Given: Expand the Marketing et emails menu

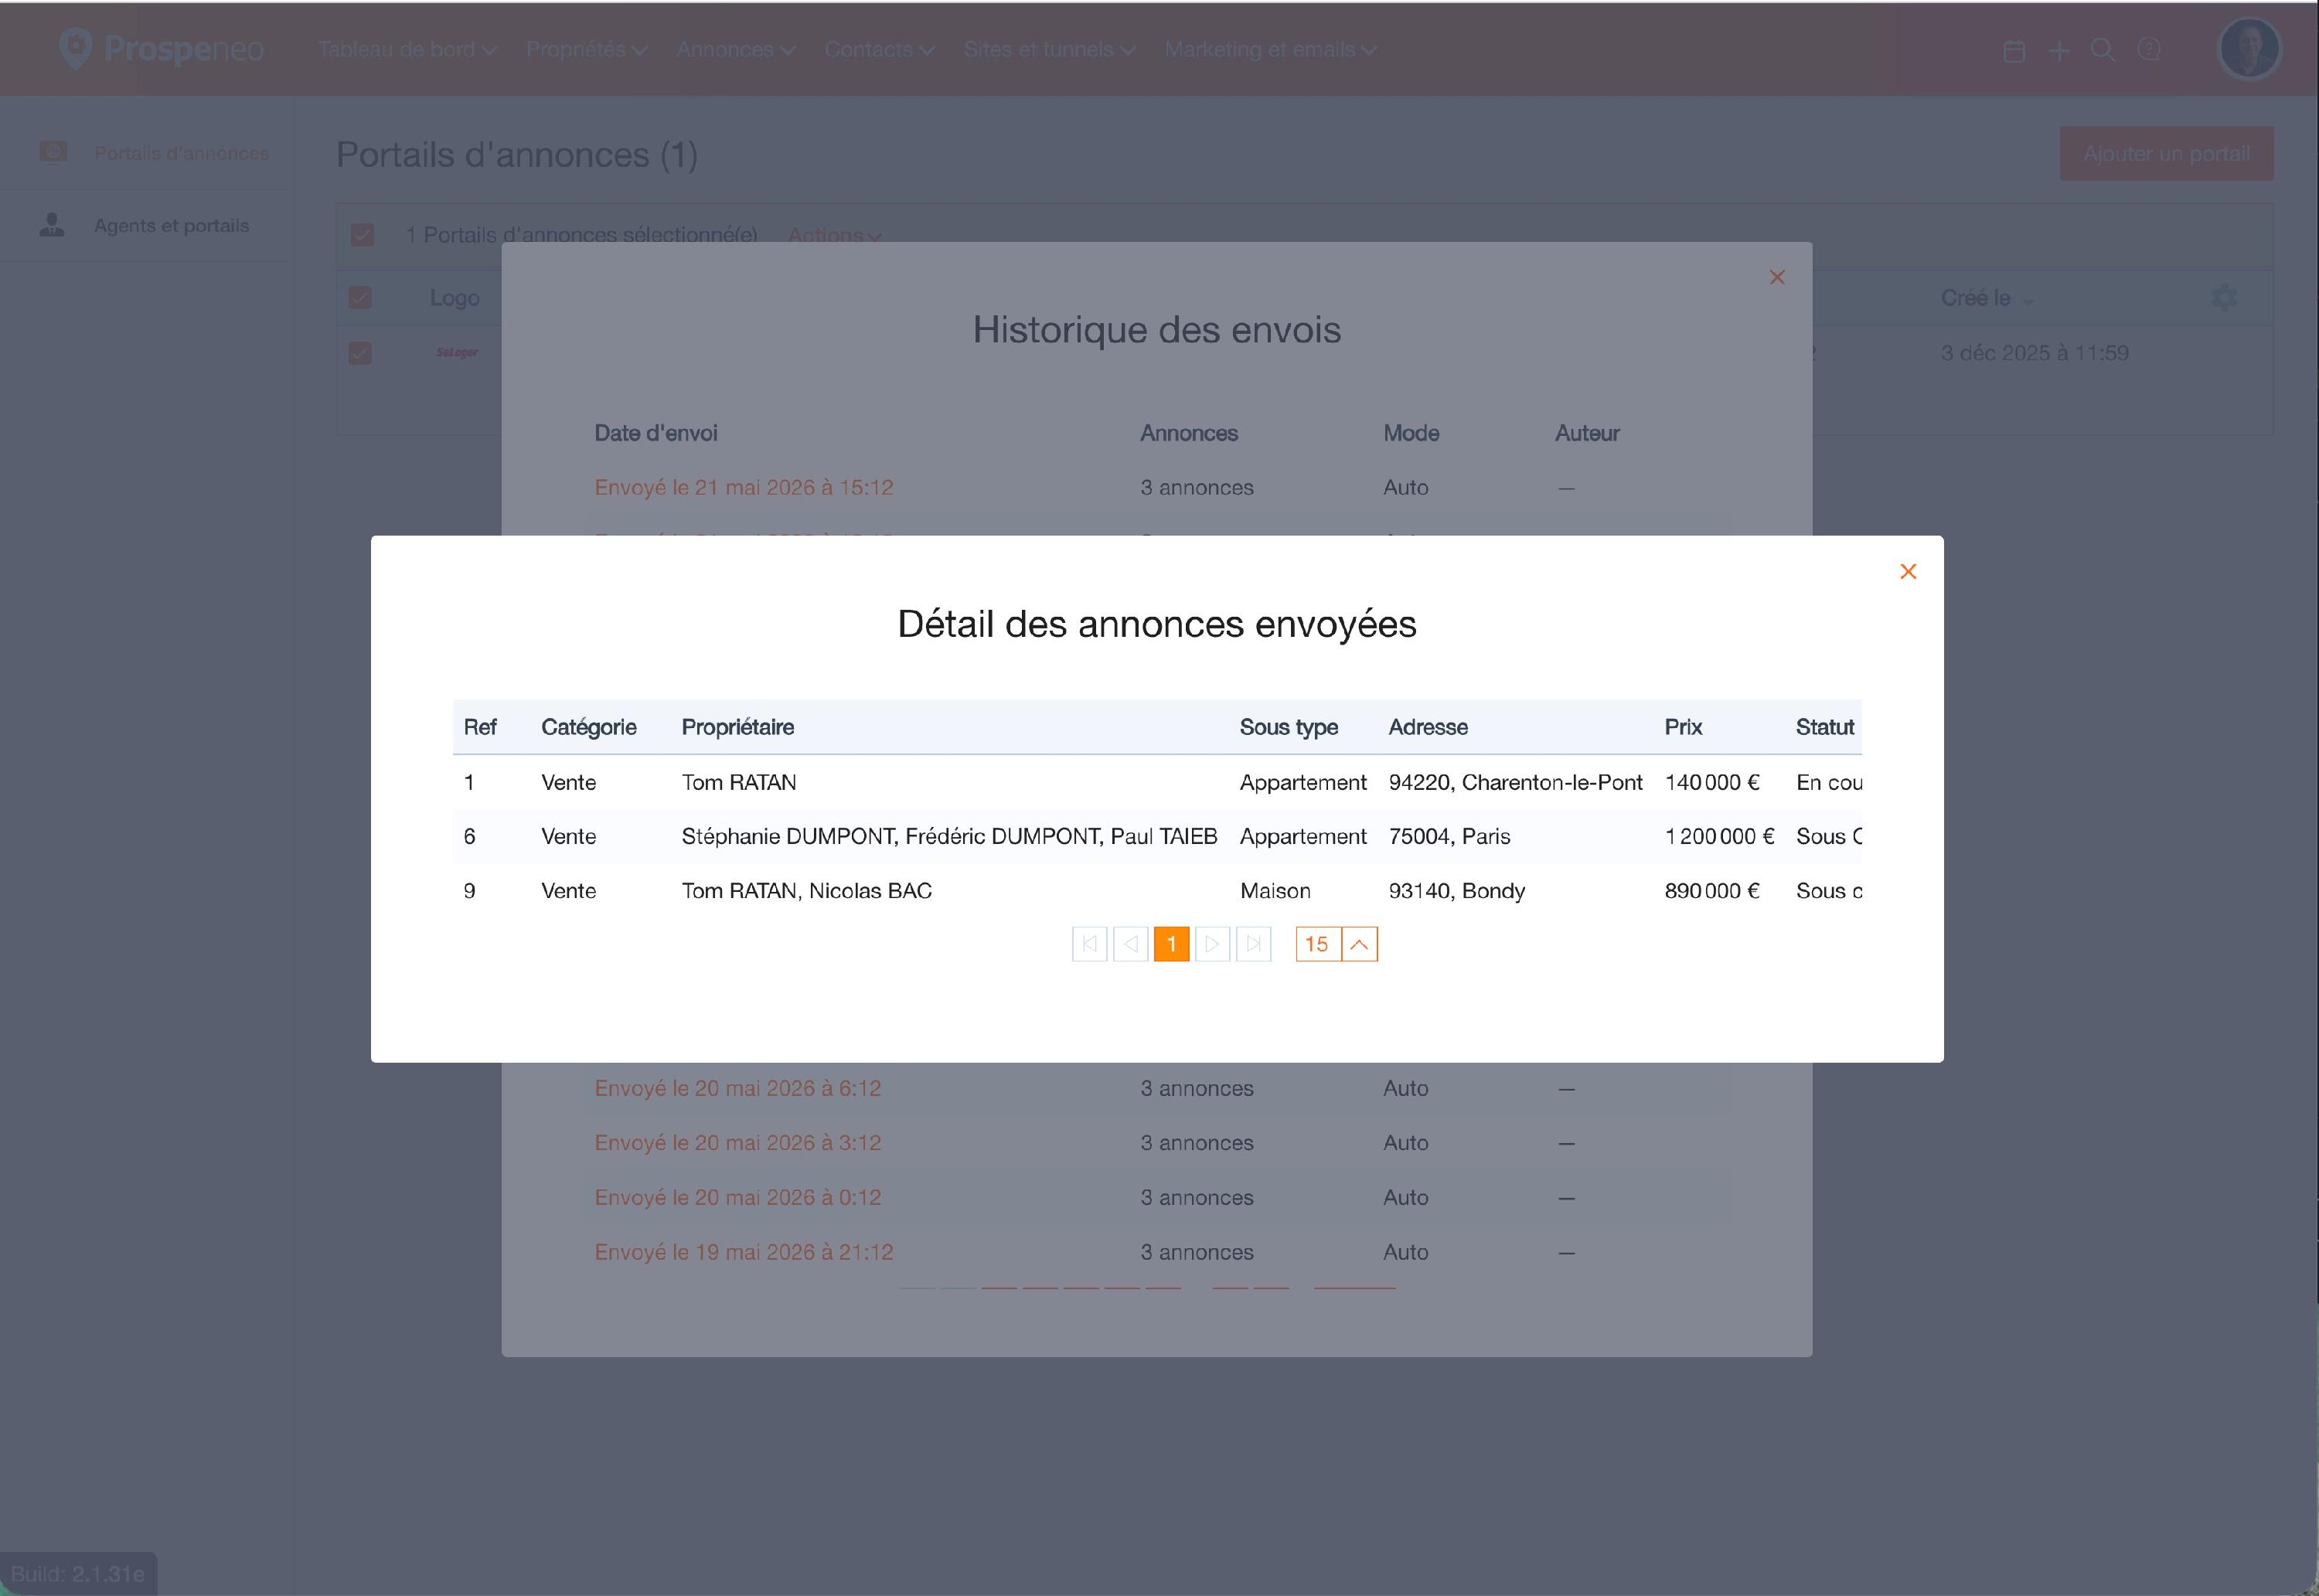Looking at the screenshot, I should tap(1270, 50).
